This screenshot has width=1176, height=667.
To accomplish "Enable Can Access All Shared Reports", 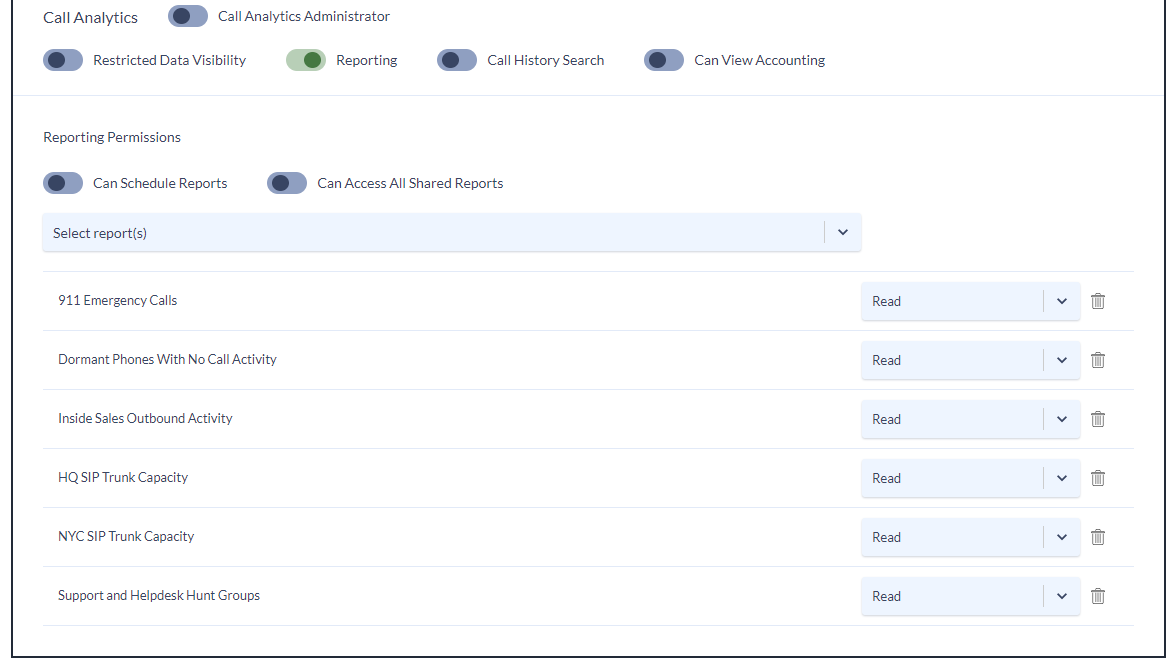I will [x=287, y=183].
